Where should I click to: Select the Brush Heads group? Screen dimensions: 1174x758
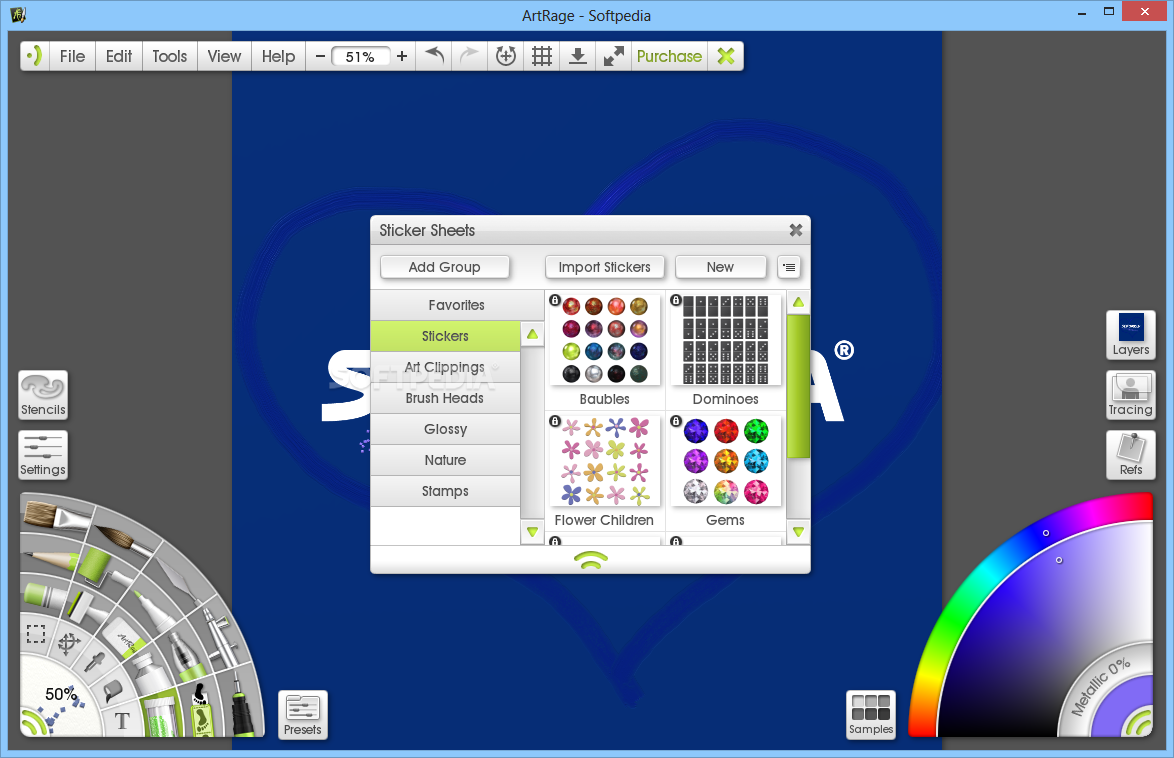click(x=445, y=398)
